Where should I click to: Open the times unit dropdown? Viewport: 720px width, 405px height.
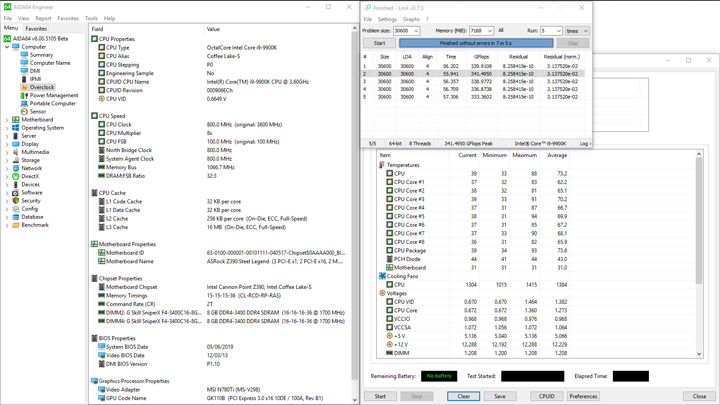tap(585, 31)
